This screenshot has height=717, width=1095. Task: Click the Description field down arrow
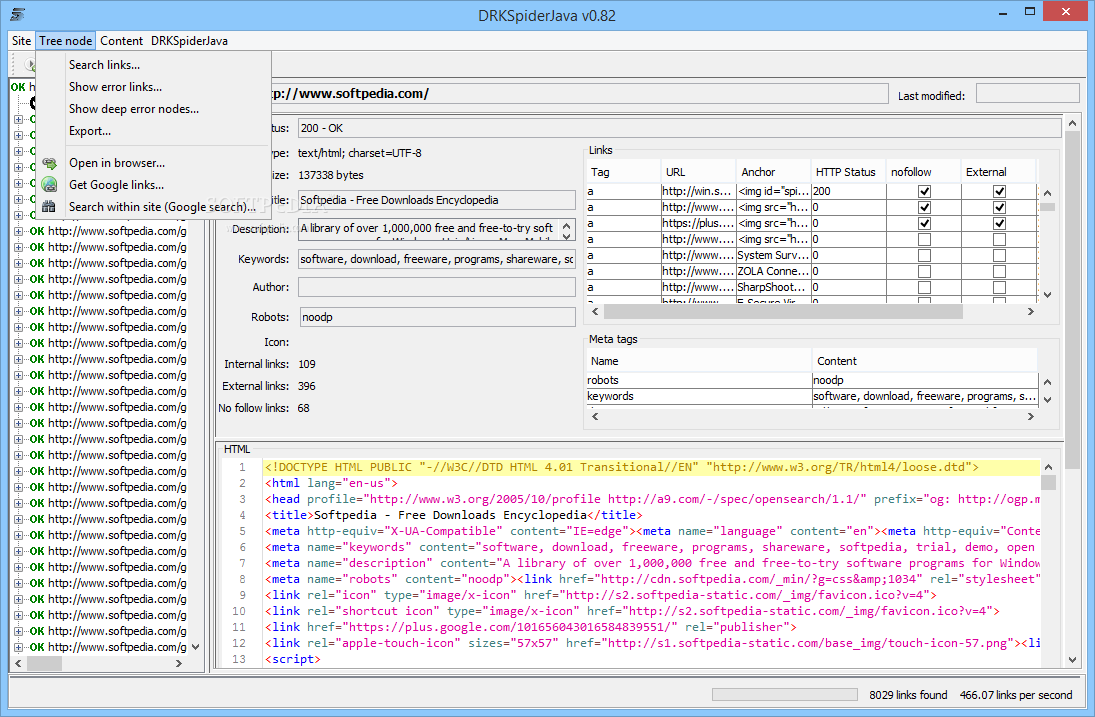pyautogui.click(x=567, y=236)
